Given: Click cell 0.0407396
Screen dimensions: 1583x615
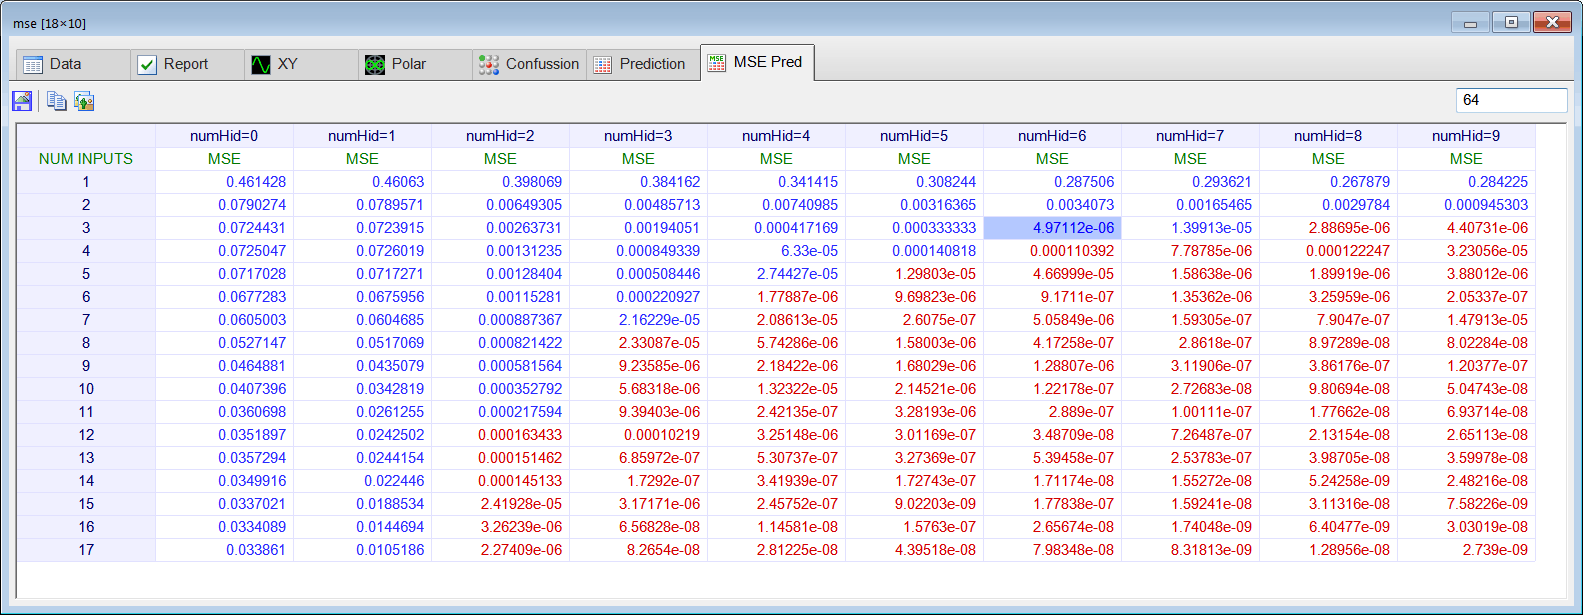Looking at the screenshot, I should coord(224,389).
